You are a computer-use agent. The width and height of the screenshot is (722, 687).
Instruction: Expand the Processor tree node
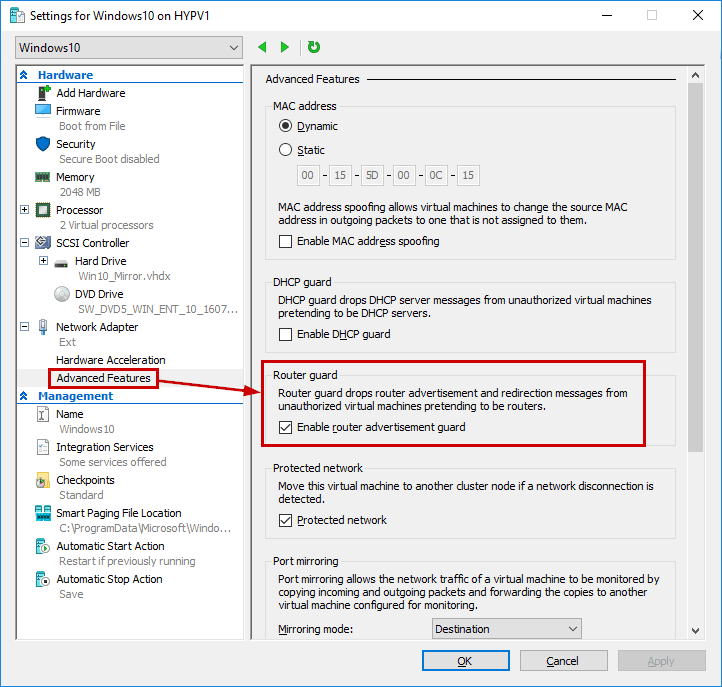pyautogui.click(x=25, y=210)
